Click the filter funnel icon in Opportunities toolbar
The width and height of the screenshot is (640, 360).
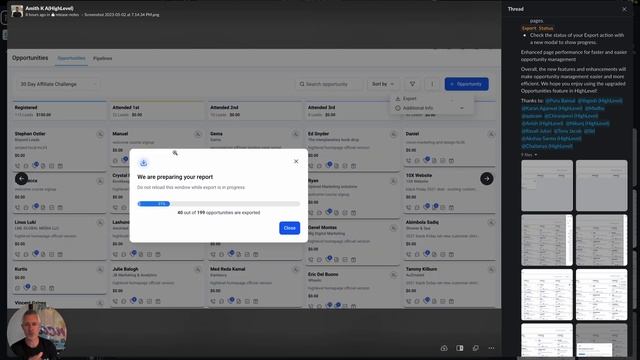pyautogui.click(x=412, y=84)
